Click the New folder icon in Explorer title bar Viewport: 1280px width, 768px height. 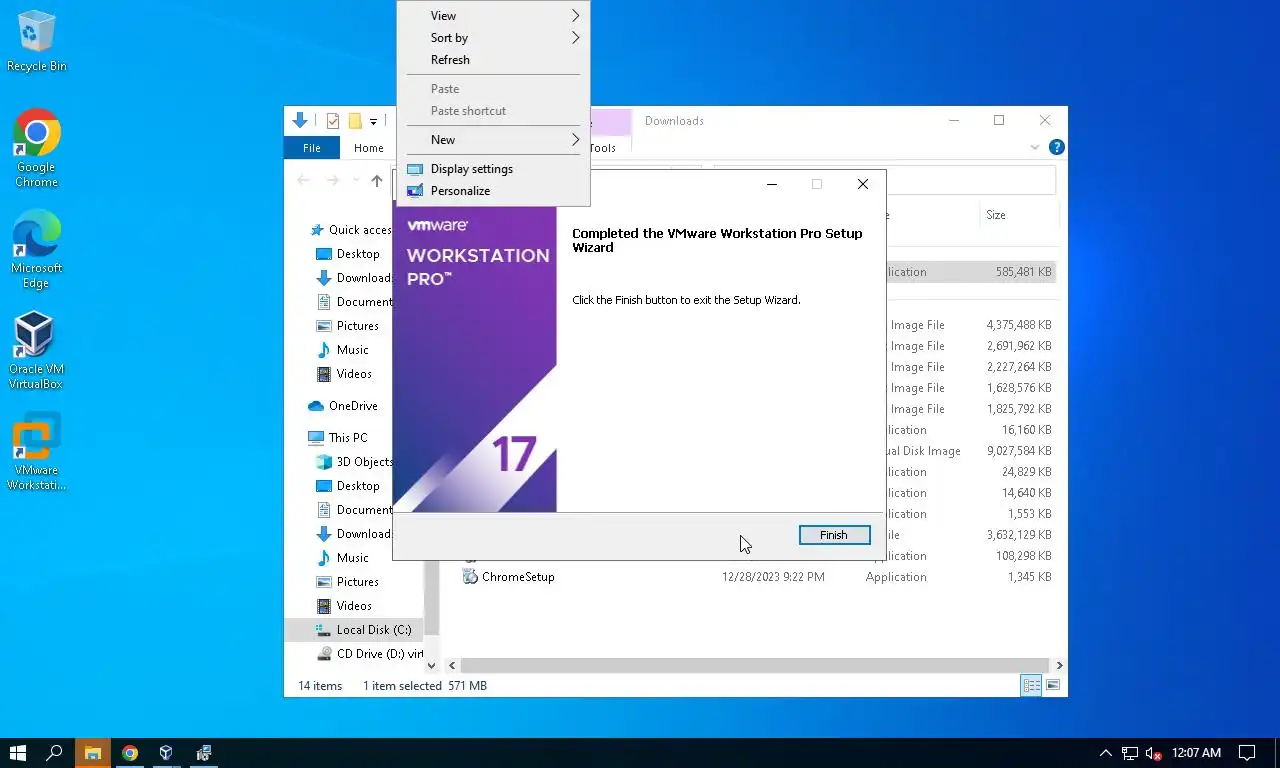(354, 121)
